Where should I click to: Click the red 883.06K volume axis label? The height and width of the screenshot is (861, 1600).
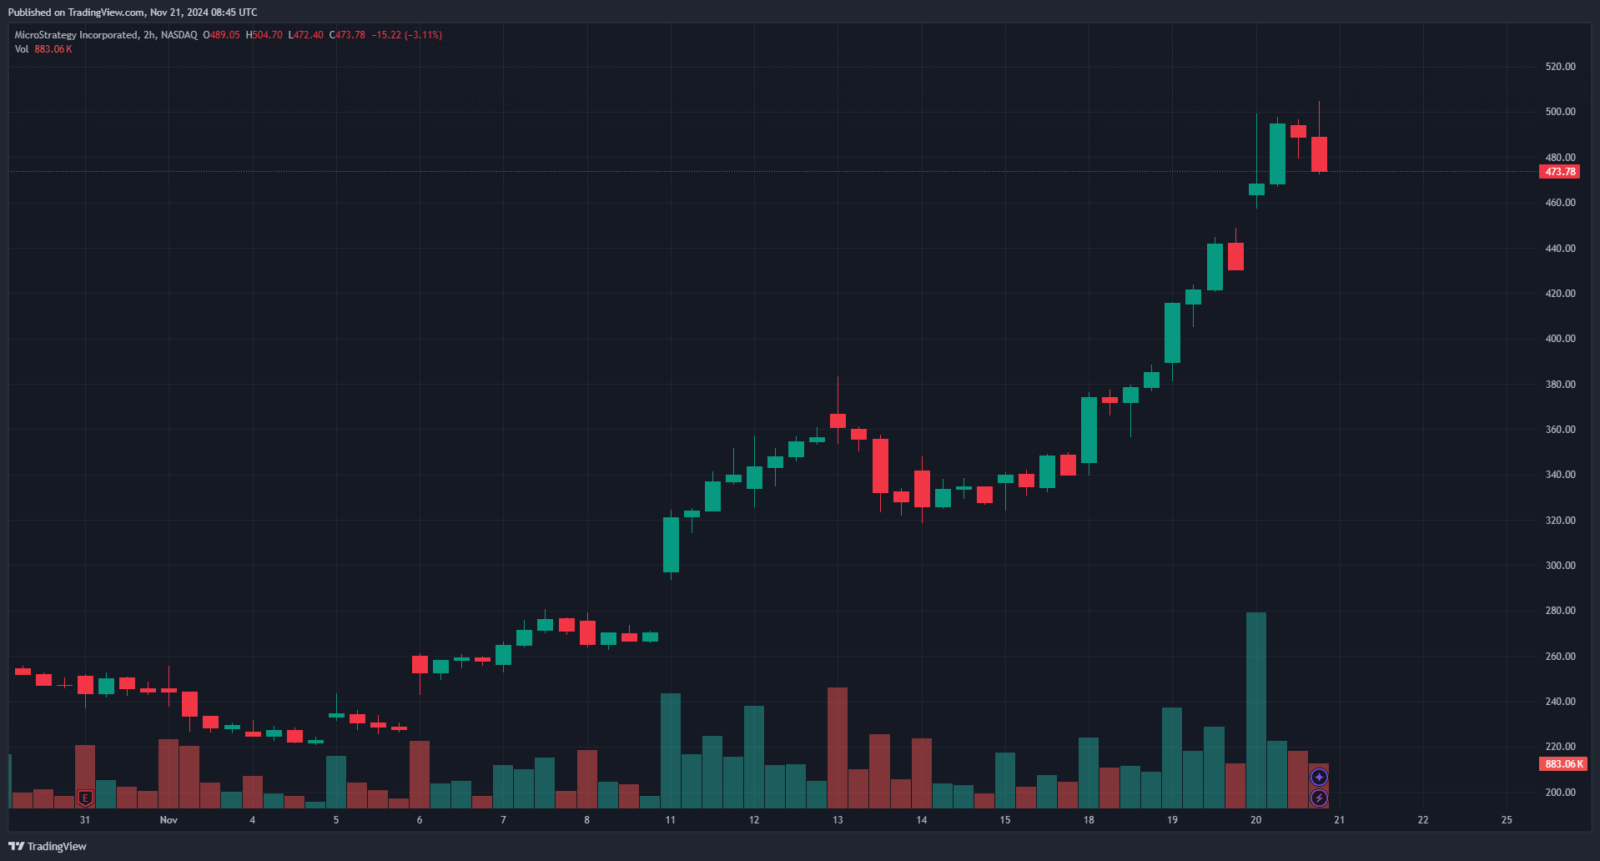point(1563,764)
